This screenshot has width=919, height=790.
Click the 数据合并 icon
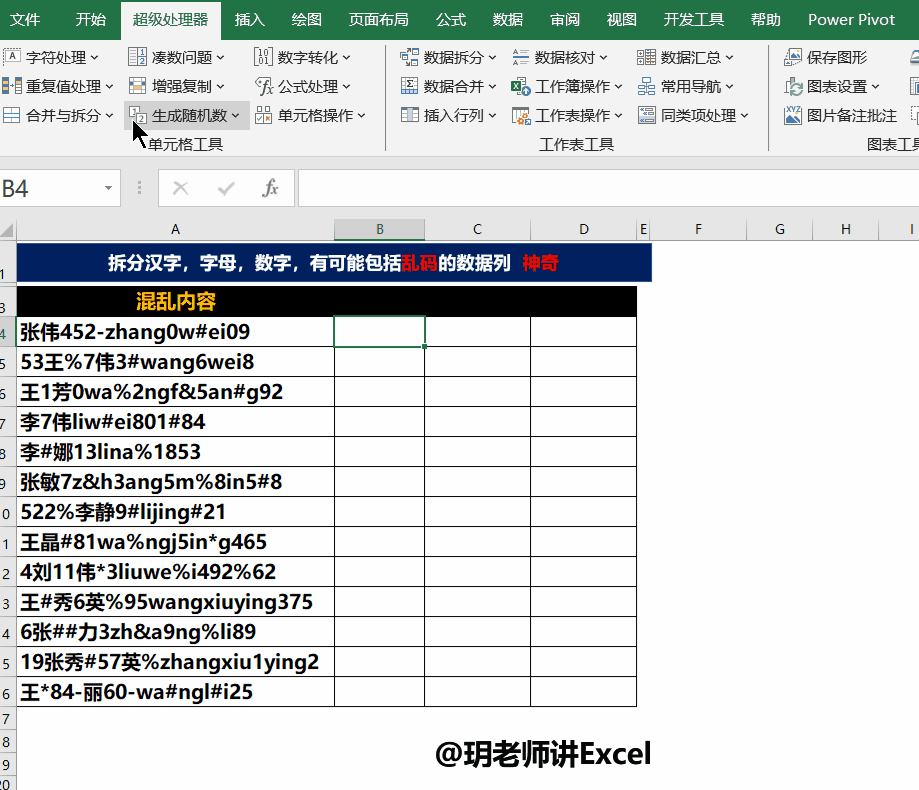[x=410, y=86]
